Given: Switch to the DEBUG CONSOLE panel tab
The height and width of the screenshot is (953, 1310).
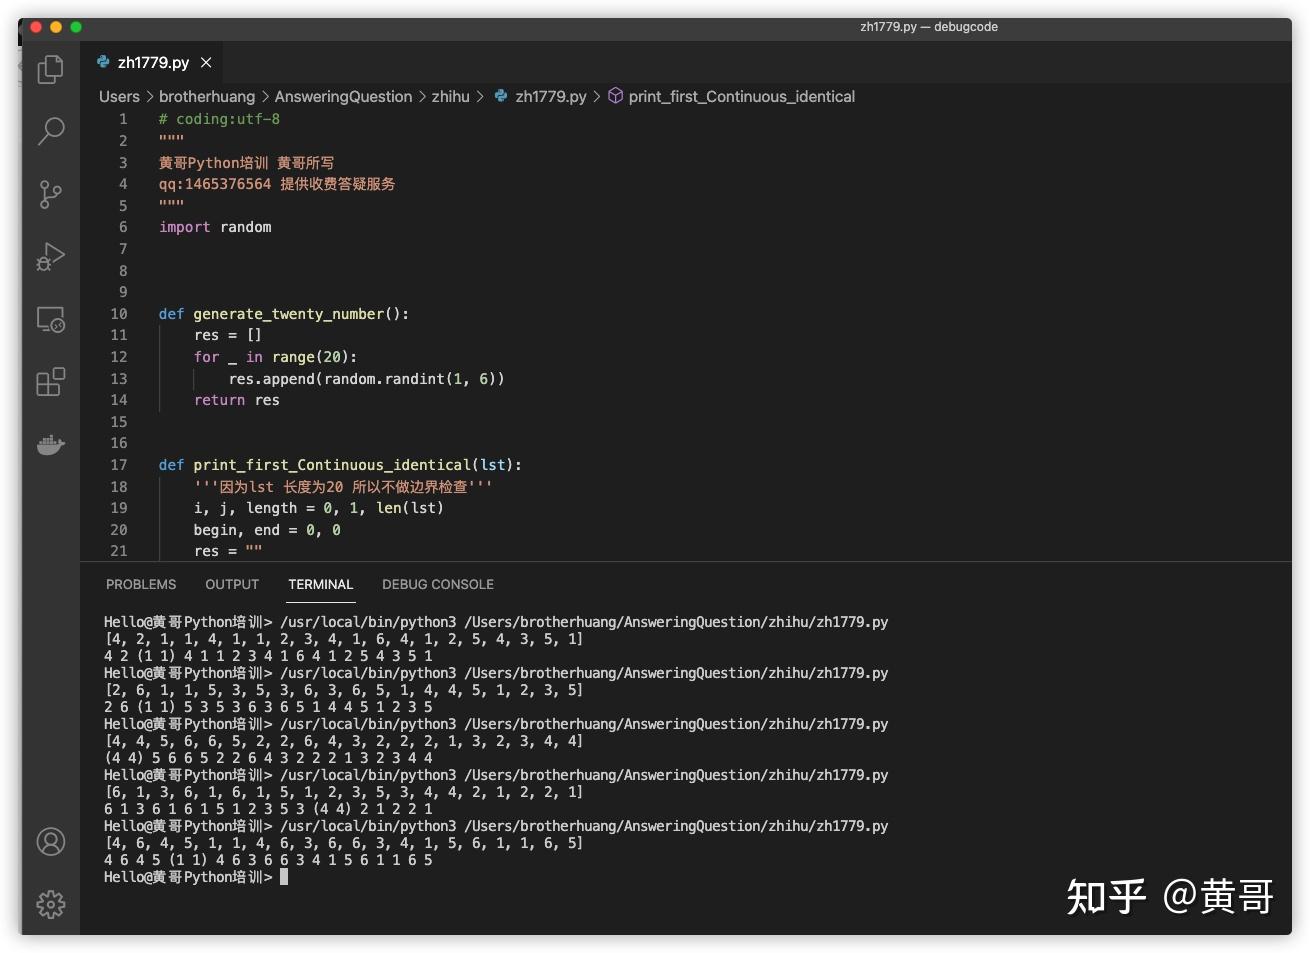Looking at the screenshot, I should (x=438, y=584).
